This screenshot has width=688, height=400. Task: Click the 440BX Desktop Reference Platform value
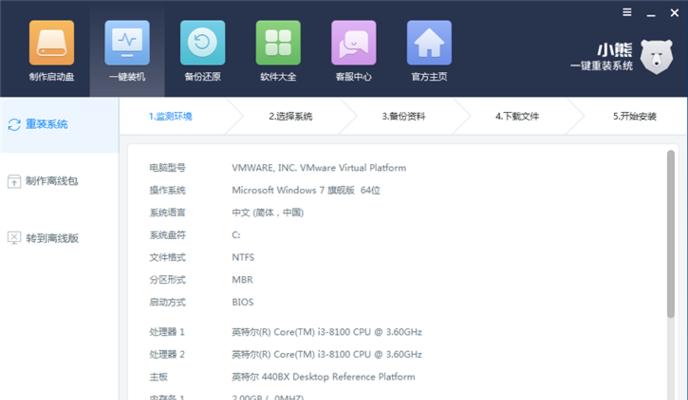pos(323,376)
